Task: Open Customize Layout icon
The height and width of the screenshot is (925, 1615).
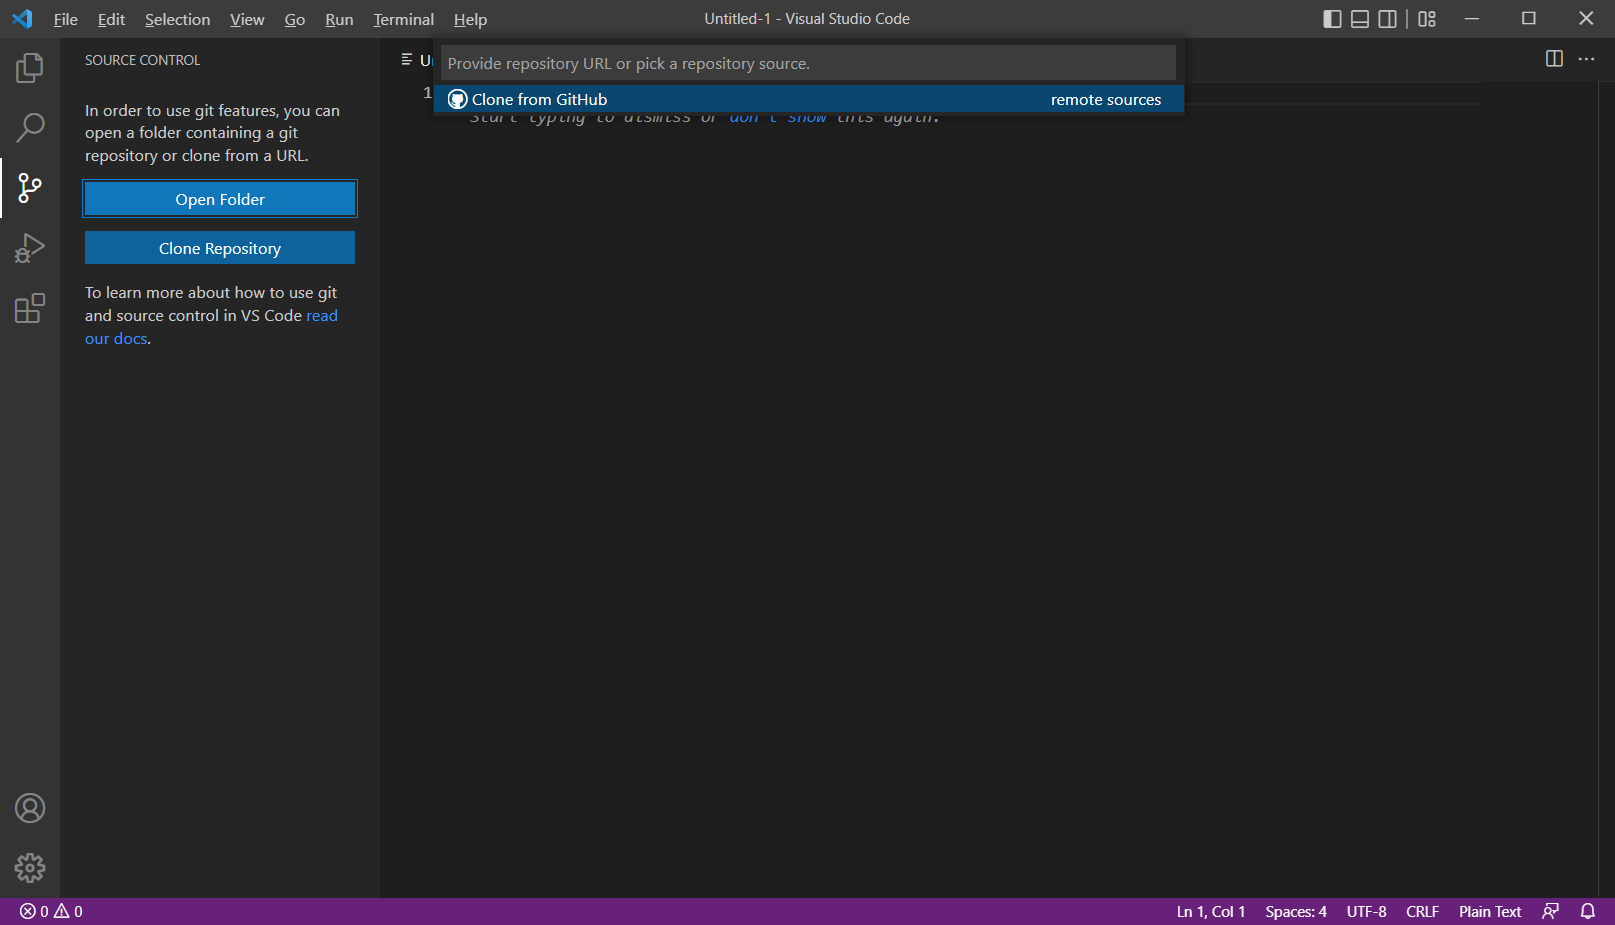Action: [1427, 19]
